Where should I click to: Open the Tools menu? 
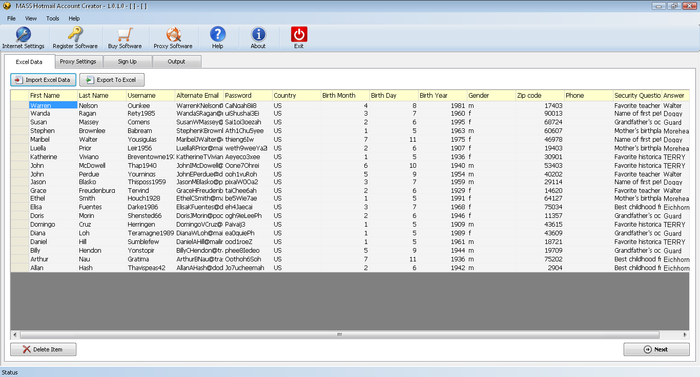point(53,18)
